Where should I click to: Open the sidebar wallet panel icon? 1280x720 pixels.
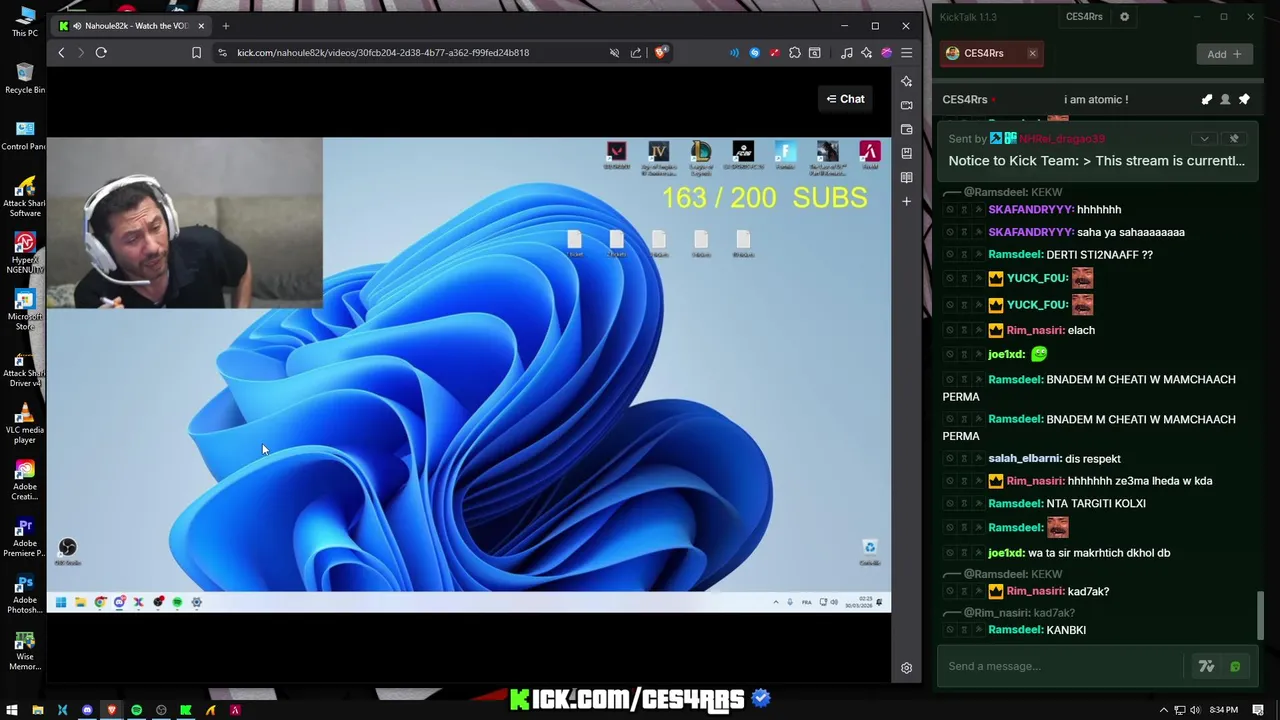click(x=906, y=129)
